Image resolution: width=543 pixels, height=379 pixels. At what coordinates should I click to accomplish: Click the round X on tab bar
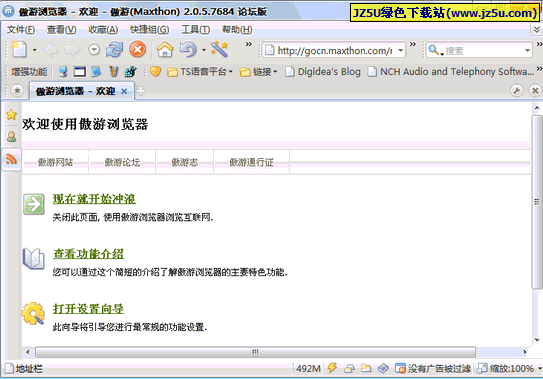(535, 91)
